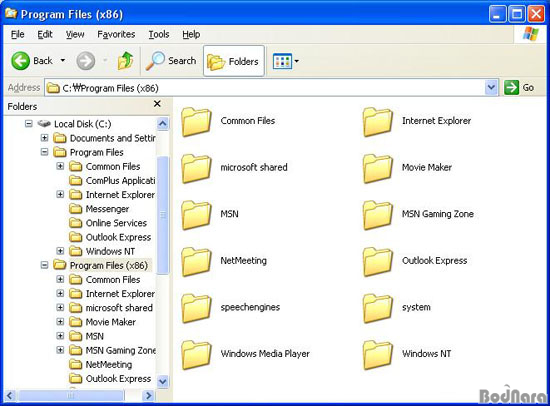Open the File menu
The width and height of the screenshot is (550, 406).
(18, 34)
